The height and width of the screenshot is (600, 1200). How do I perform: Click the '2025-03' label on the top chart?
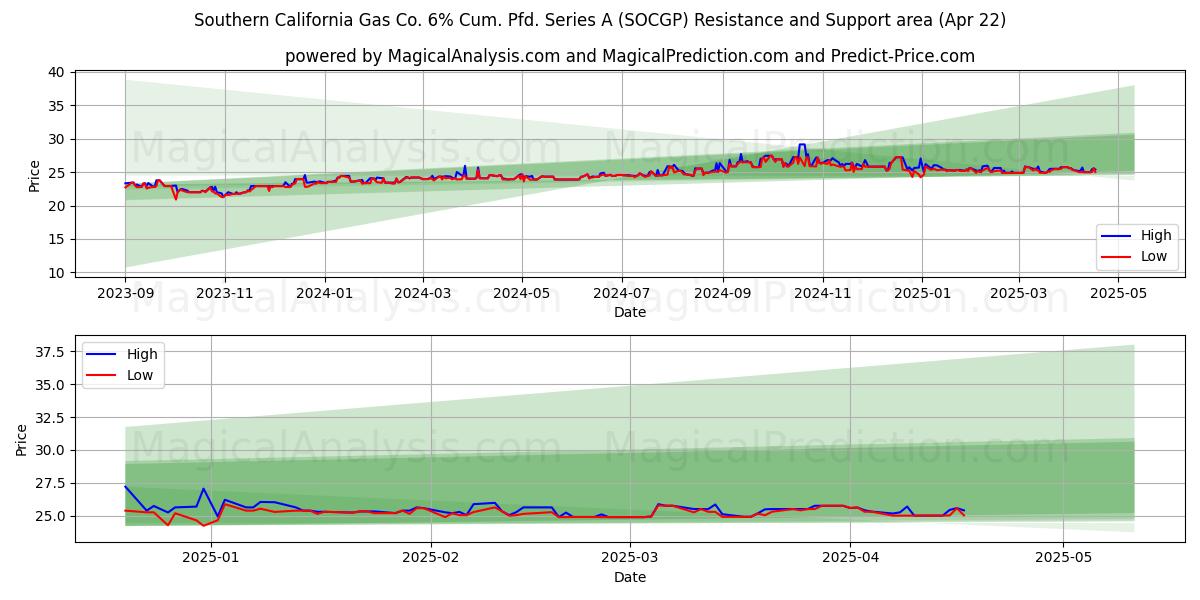[1018, 294]
